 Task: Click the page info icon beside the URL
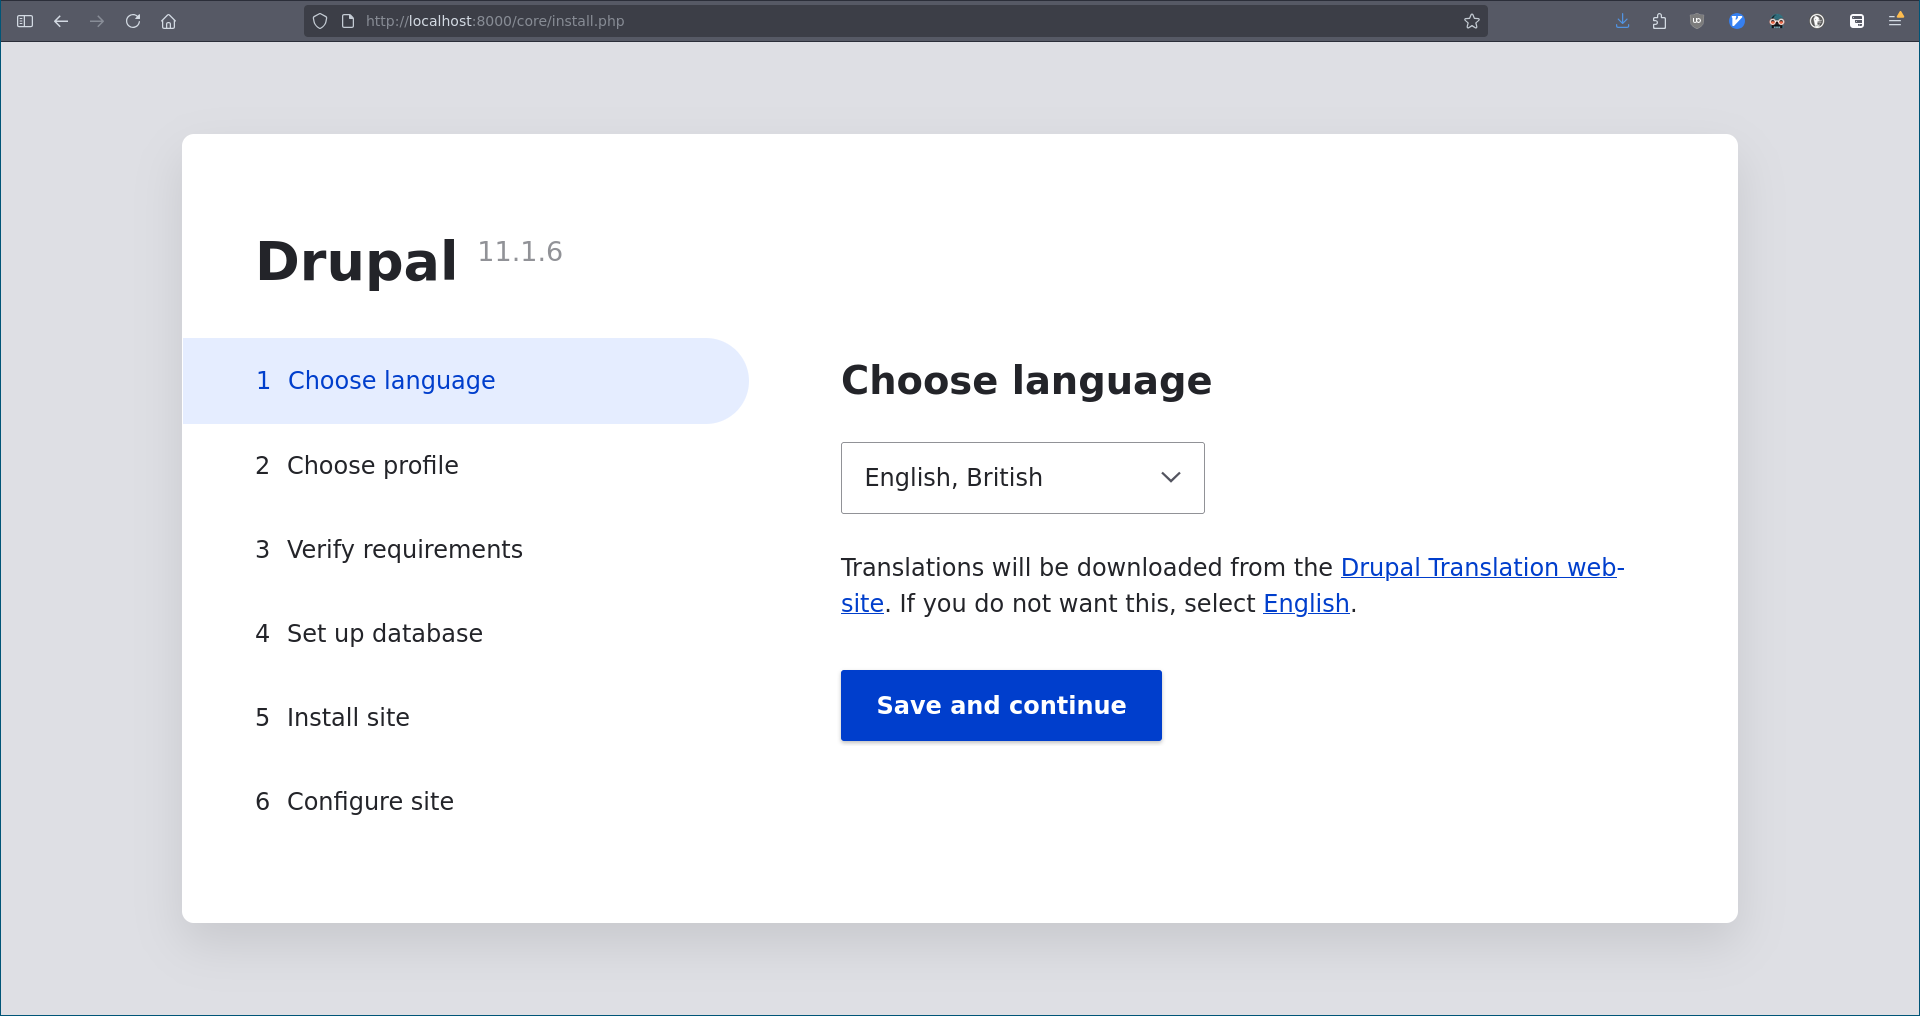tap(348, 21)
